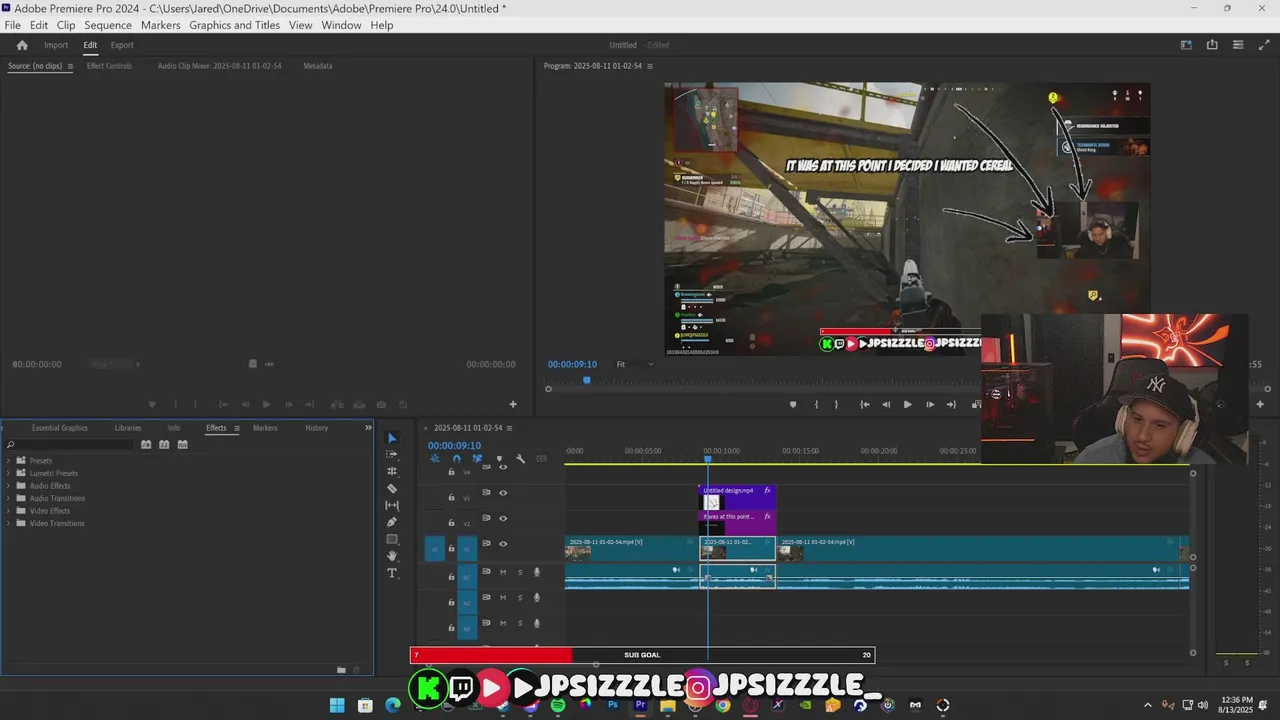
Task: Open Program monitor panel menu
Action: 650,66
